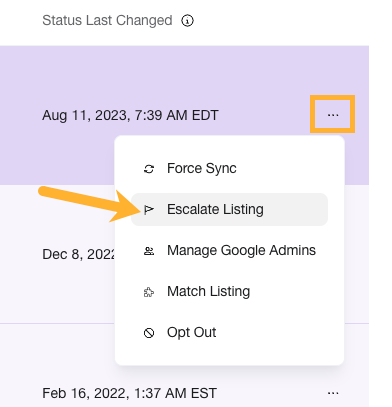This screenshot has height=407, width=392.
Task: Select the Feb 16, 2022 1:37 AM row
Action: point(129,393)
